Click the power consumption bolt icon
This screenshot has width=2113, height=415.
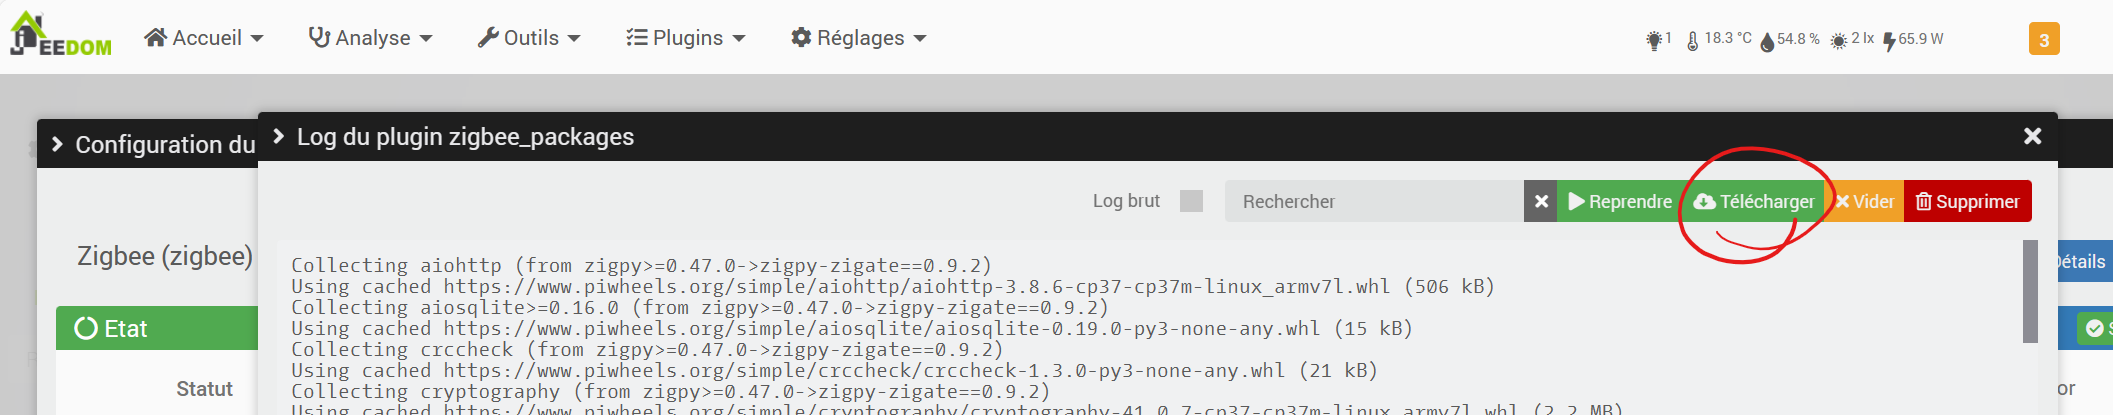(1889, 41)
